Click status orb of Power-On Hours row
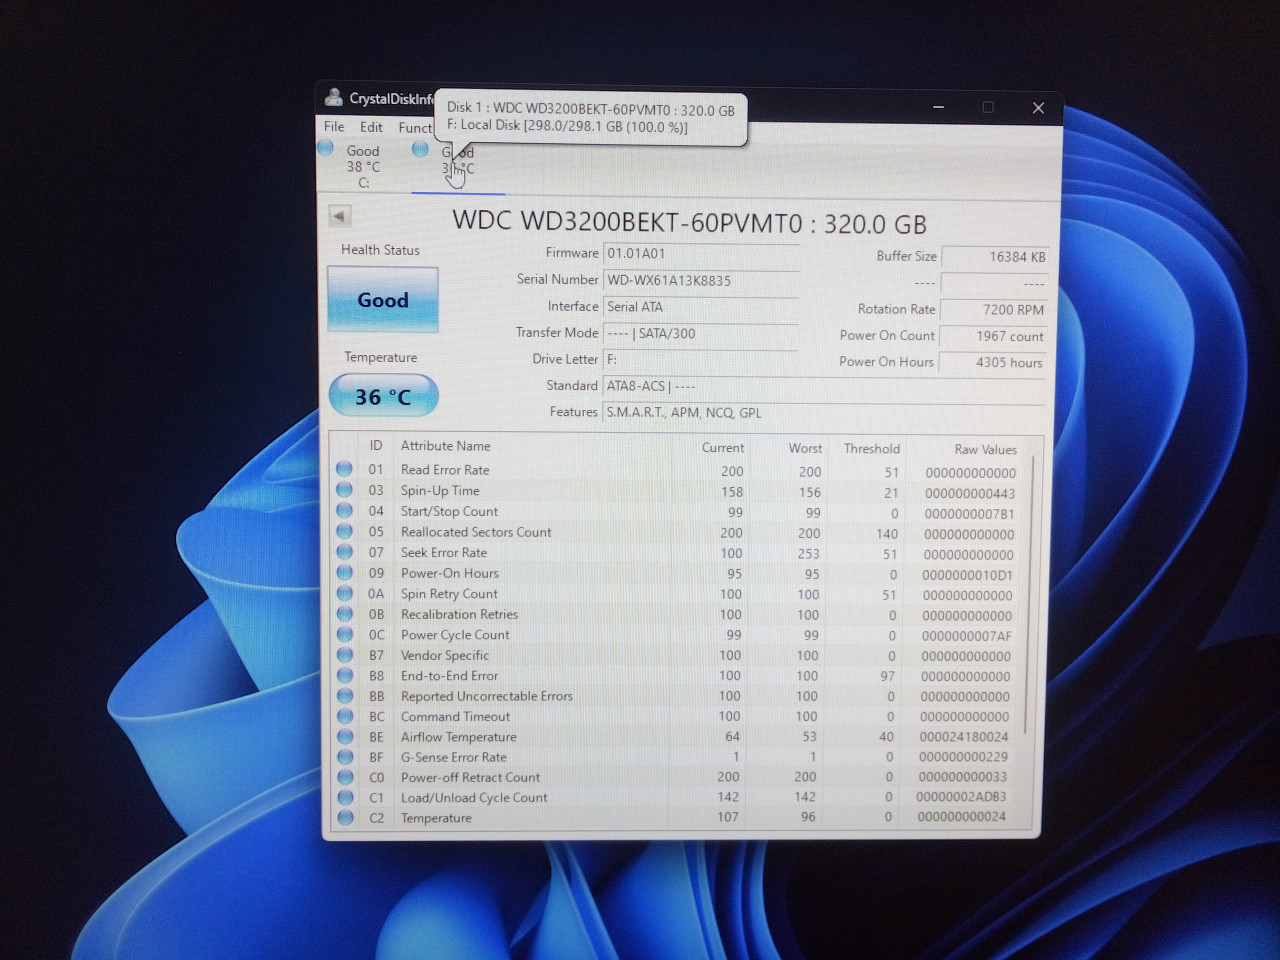This screenshot has width=1280, height=960. (344, 573)
